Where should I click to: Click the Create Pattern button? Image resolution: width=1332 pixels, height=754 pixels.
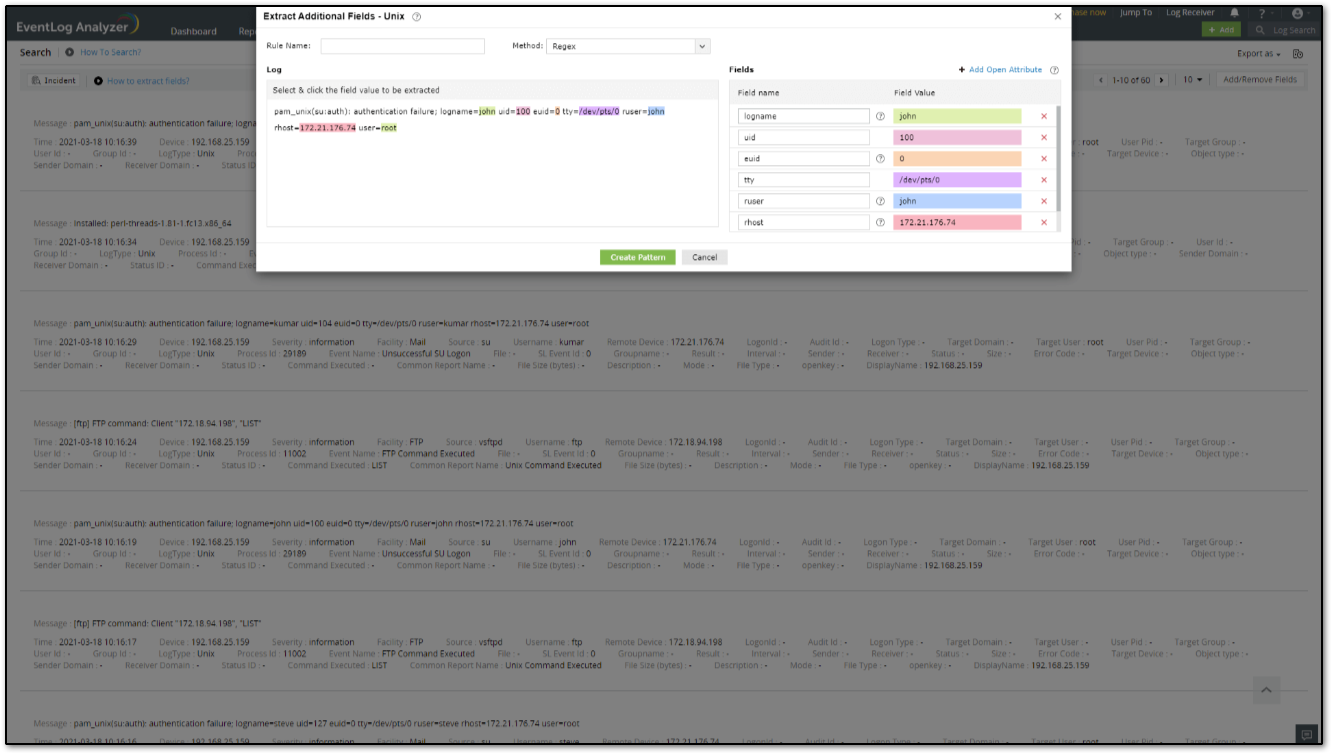tap(638, 257)
